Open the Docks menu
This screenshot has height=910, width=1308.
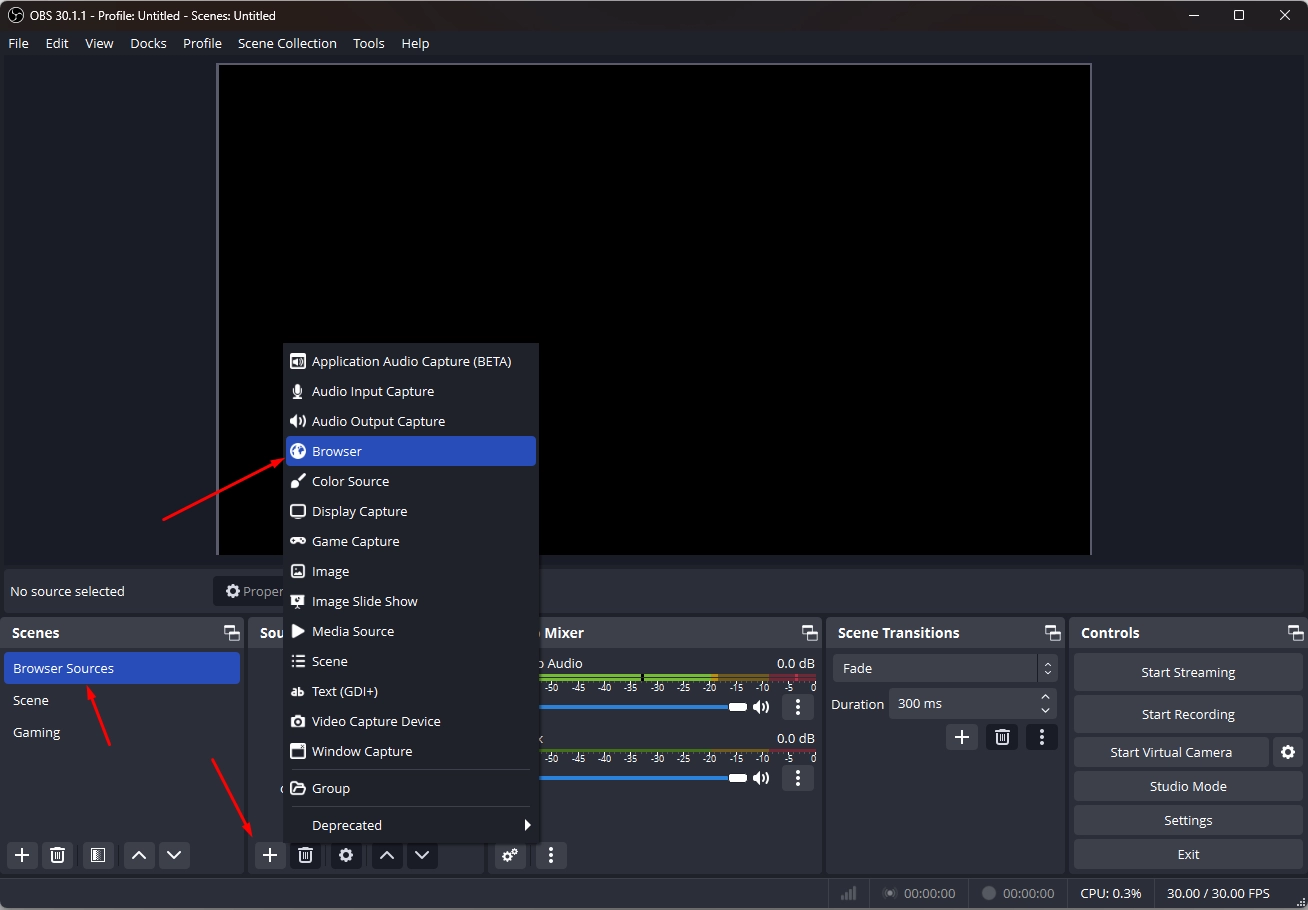pos(148,43)
